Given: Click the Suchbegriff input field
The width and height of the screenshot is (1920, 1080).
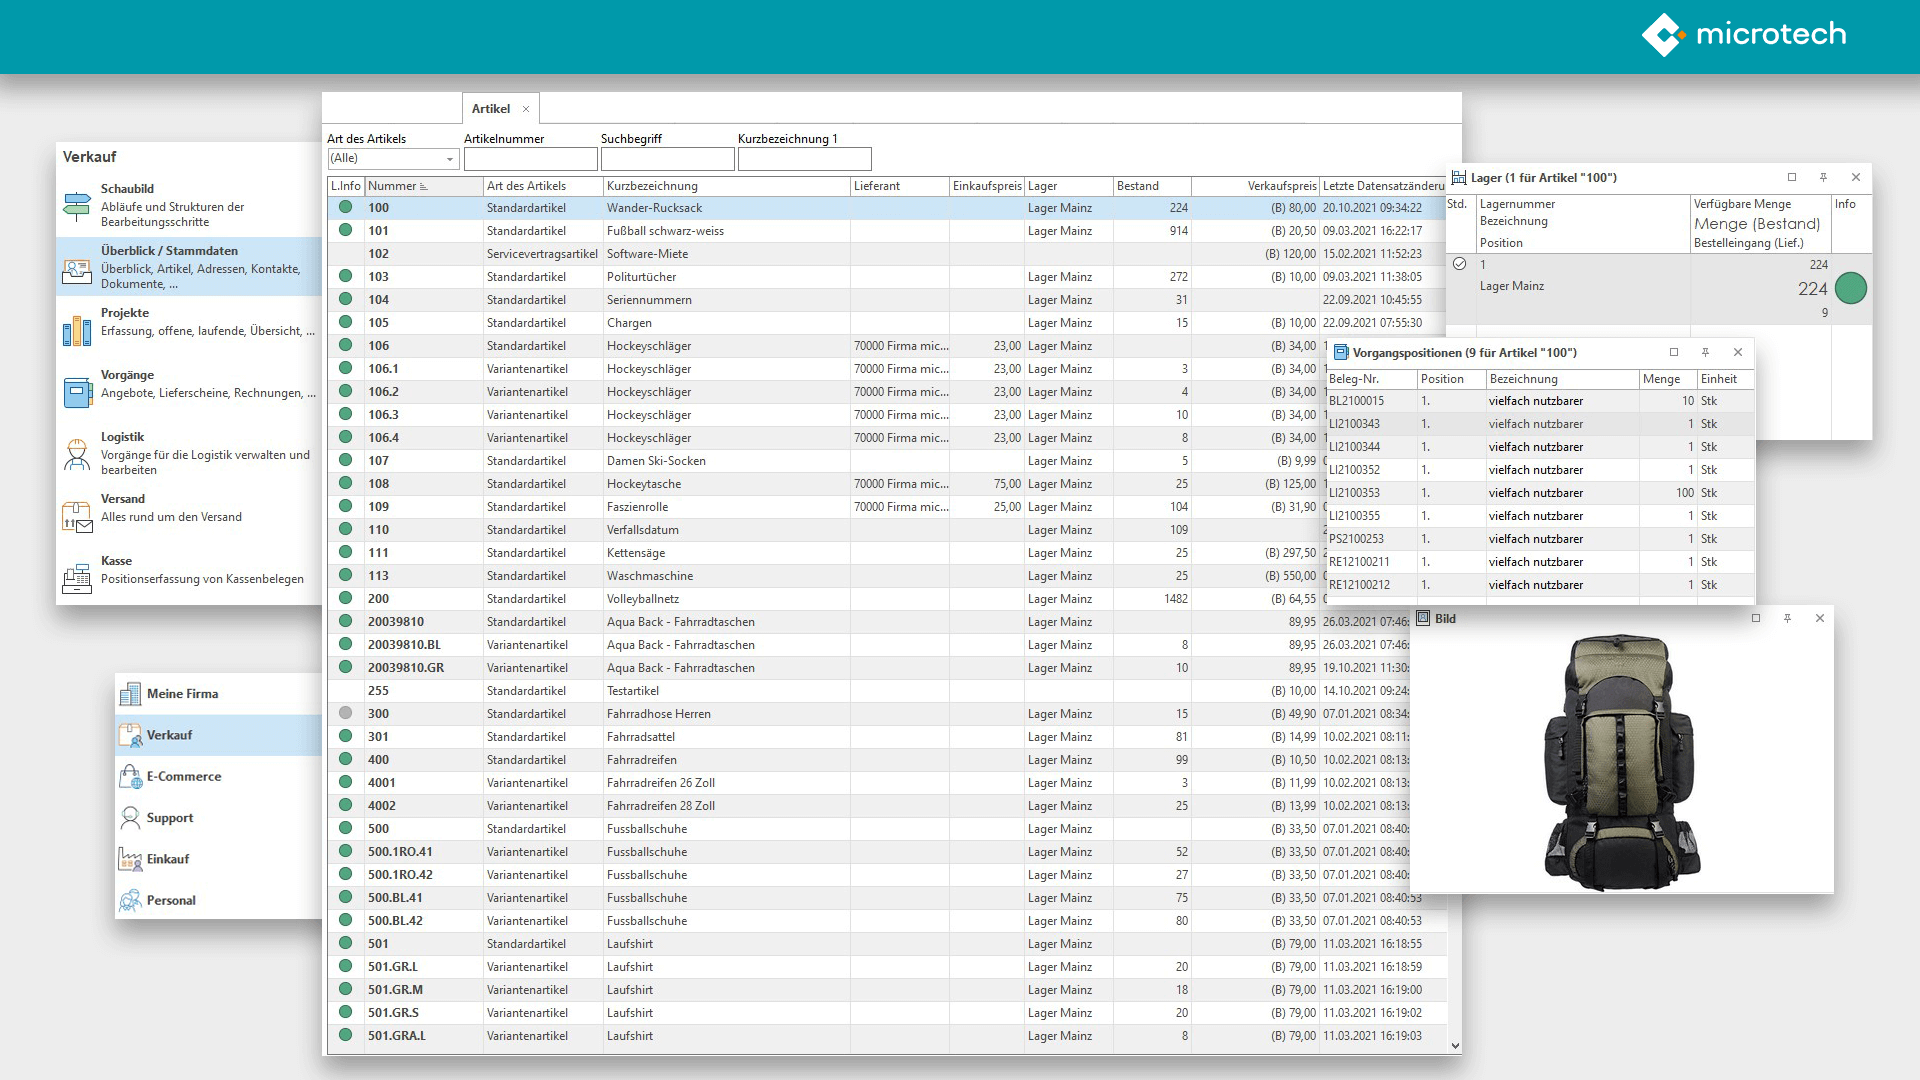Looking at the screenshot, I should click(x=667, y=157).
